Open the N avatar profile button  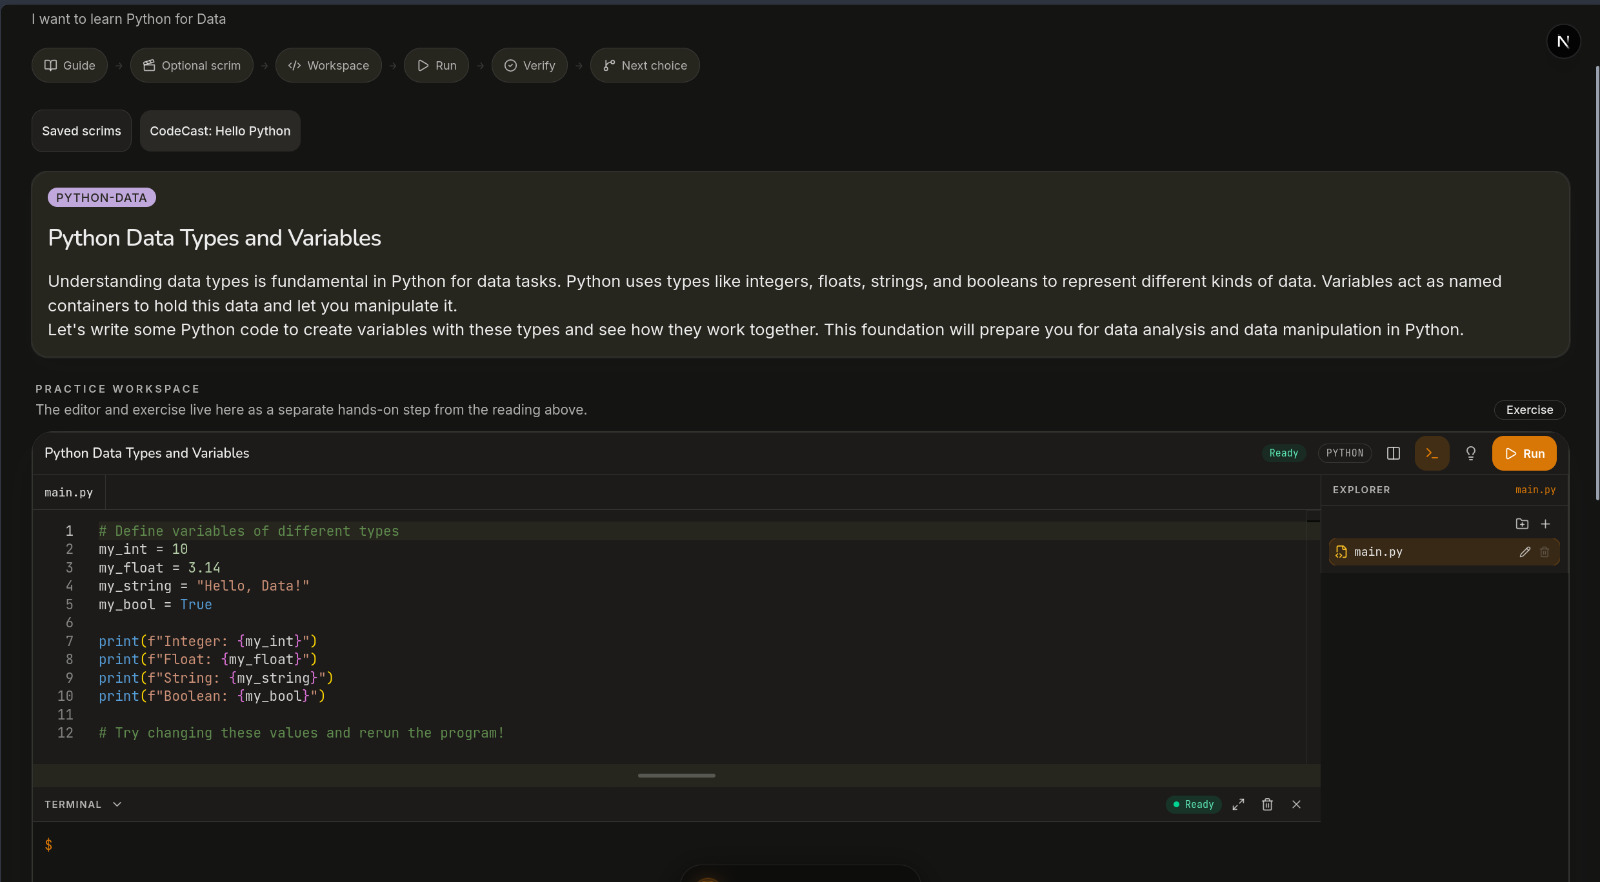1564,42
